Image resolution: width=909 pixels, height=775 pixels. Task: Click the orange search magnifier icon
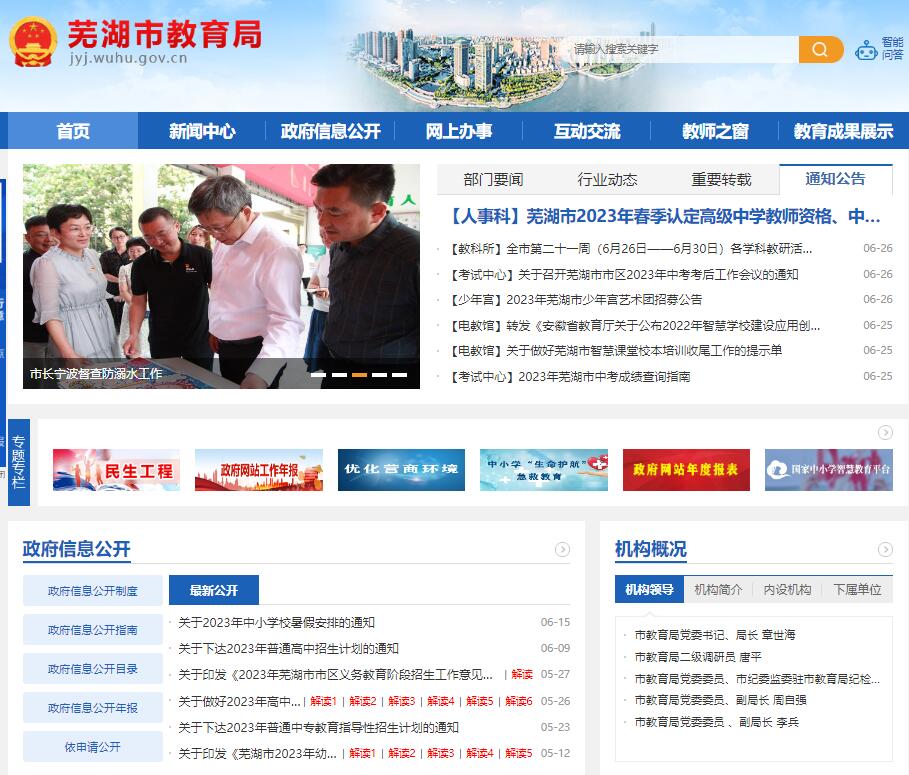tap(821, 48)
